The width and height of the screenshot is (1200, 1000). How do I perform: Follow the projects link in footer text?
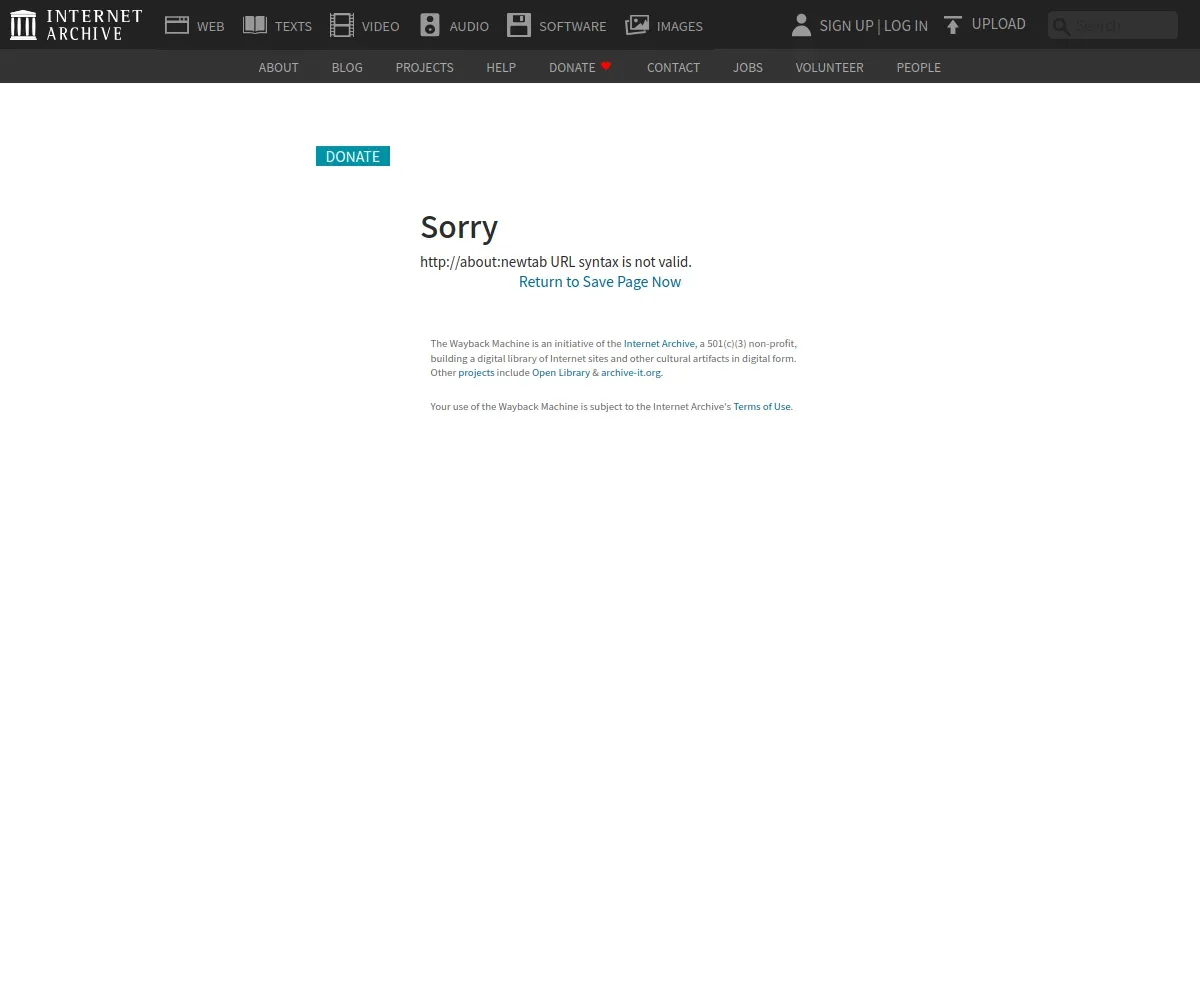pos(476,373)
